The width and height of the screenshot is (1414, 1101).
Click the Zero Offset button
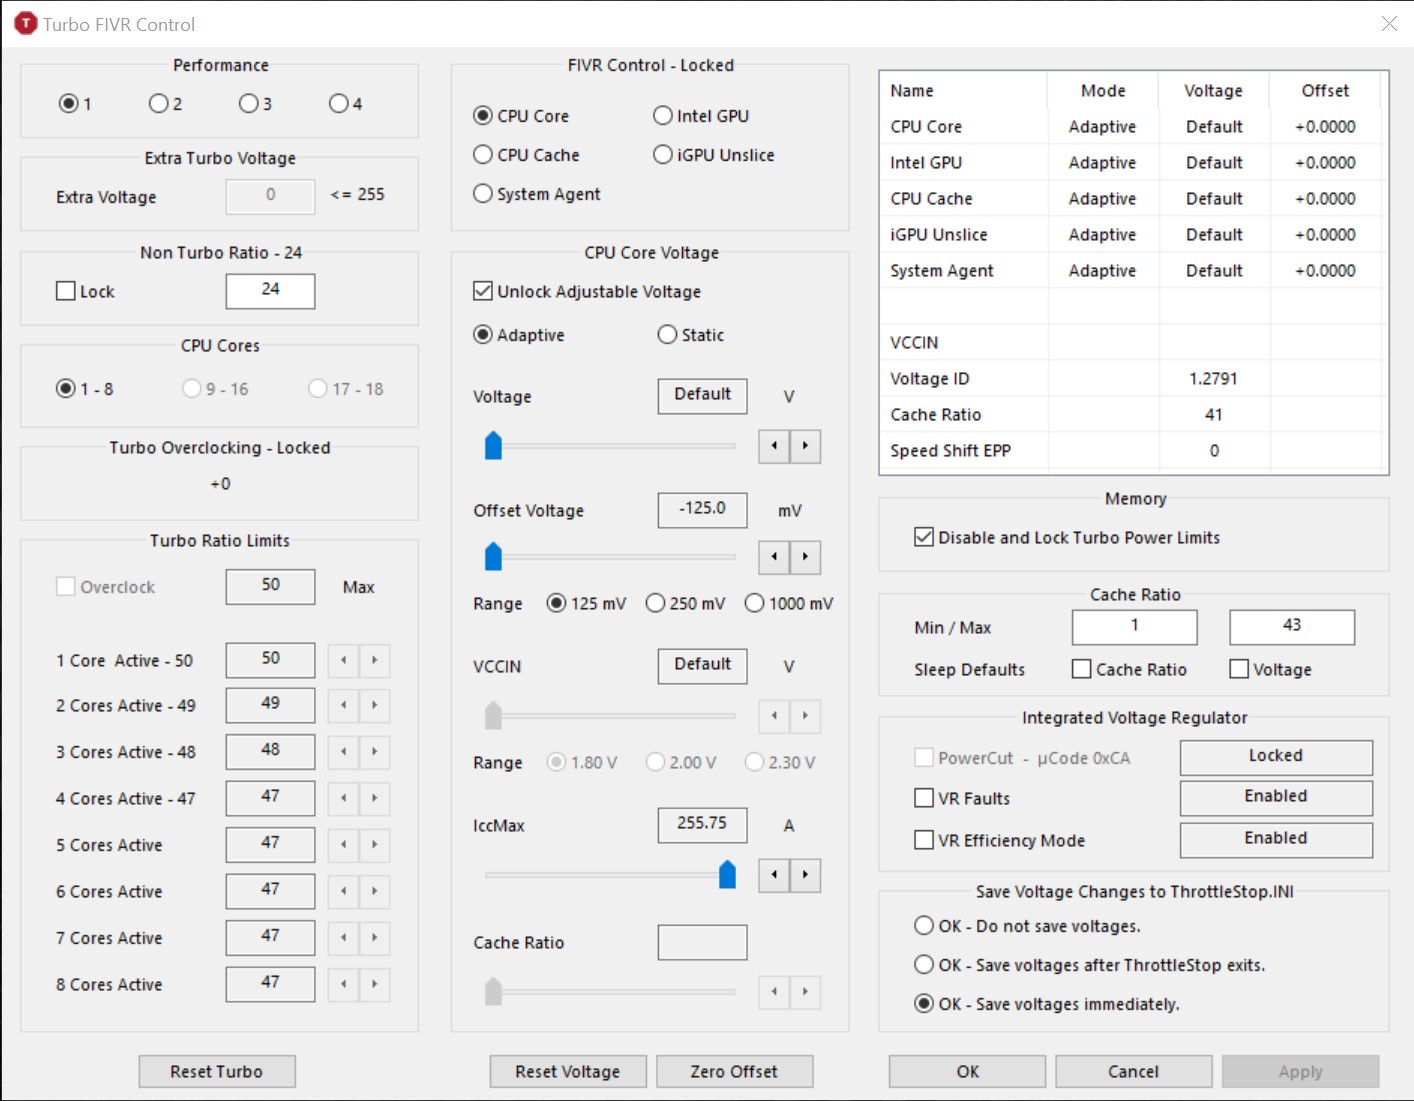[734, 1071]
